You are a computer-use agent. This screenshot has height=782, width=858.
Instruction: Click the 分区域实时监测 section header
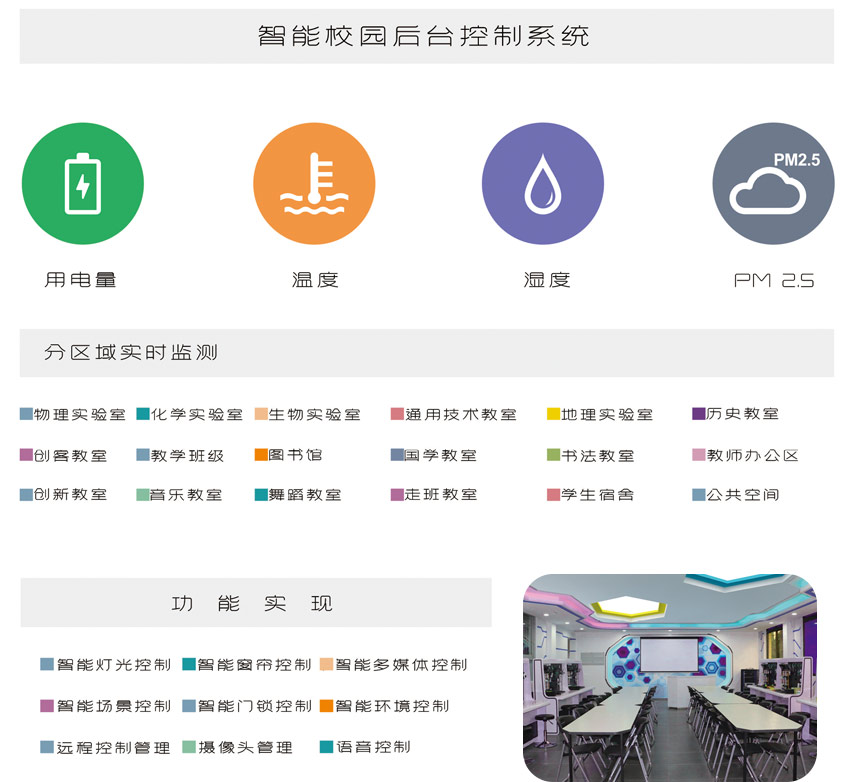click(x=131, y=352)
